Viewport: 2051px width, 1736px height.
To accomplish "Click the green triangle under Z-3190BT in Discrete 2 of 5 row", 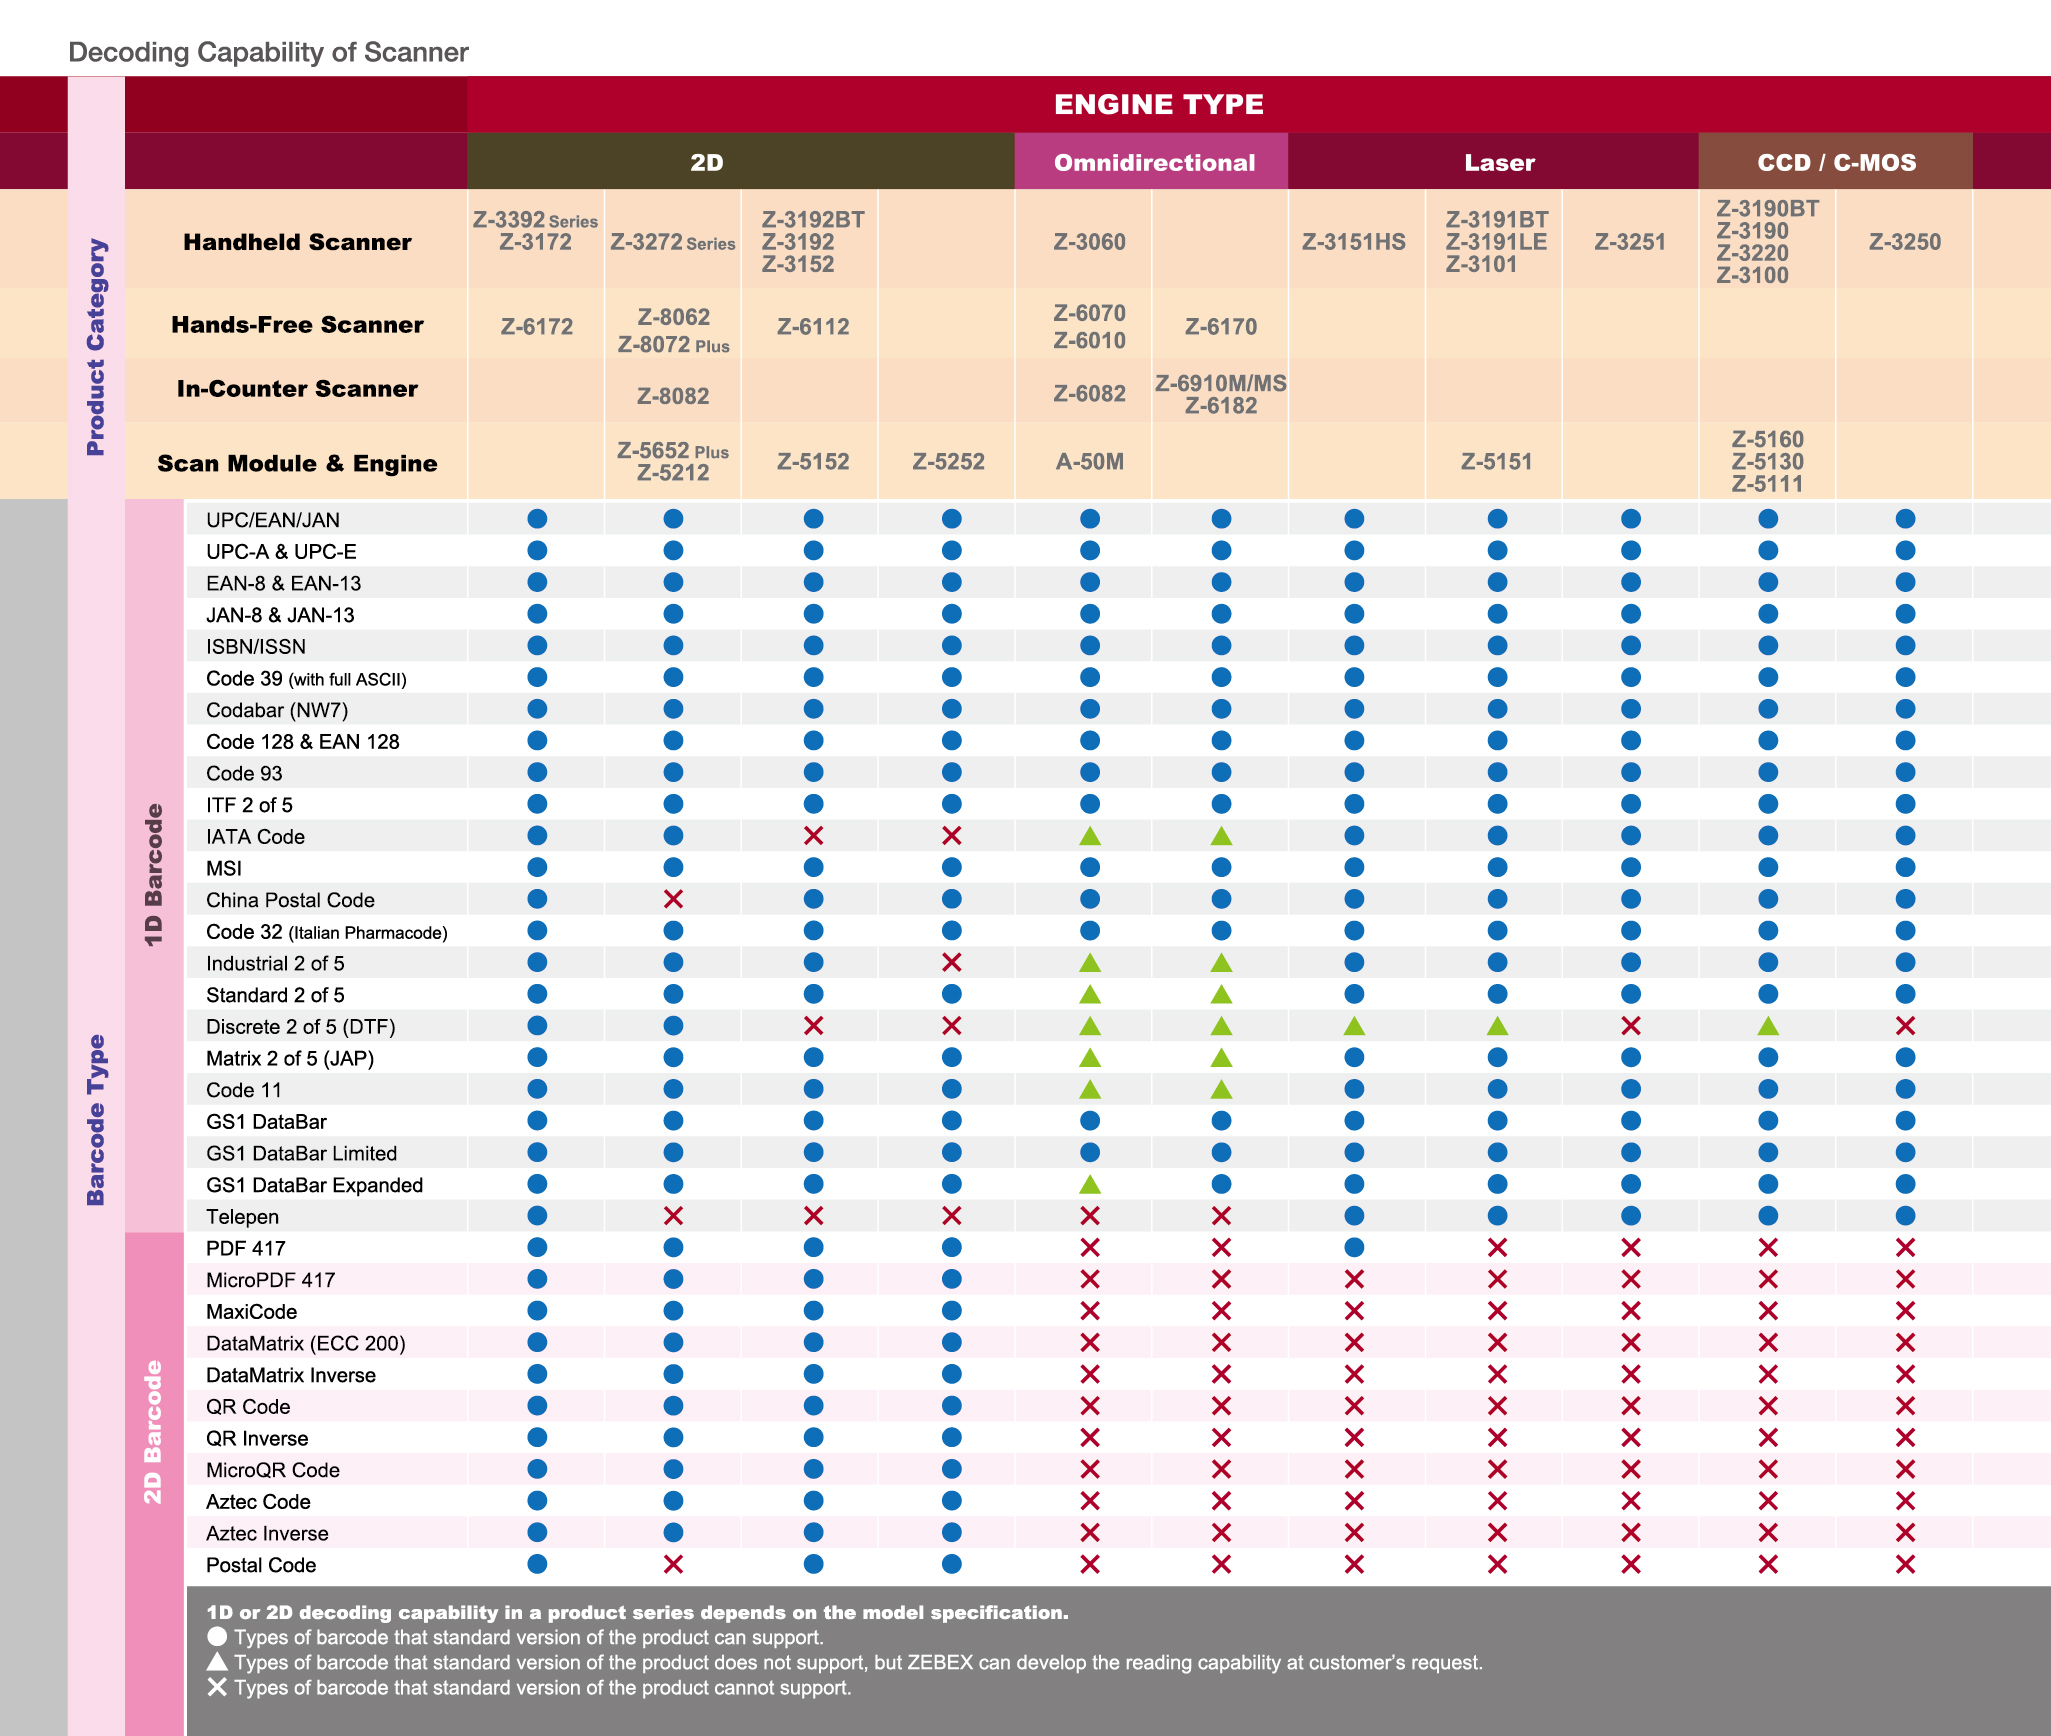I will (1768, 1026).
